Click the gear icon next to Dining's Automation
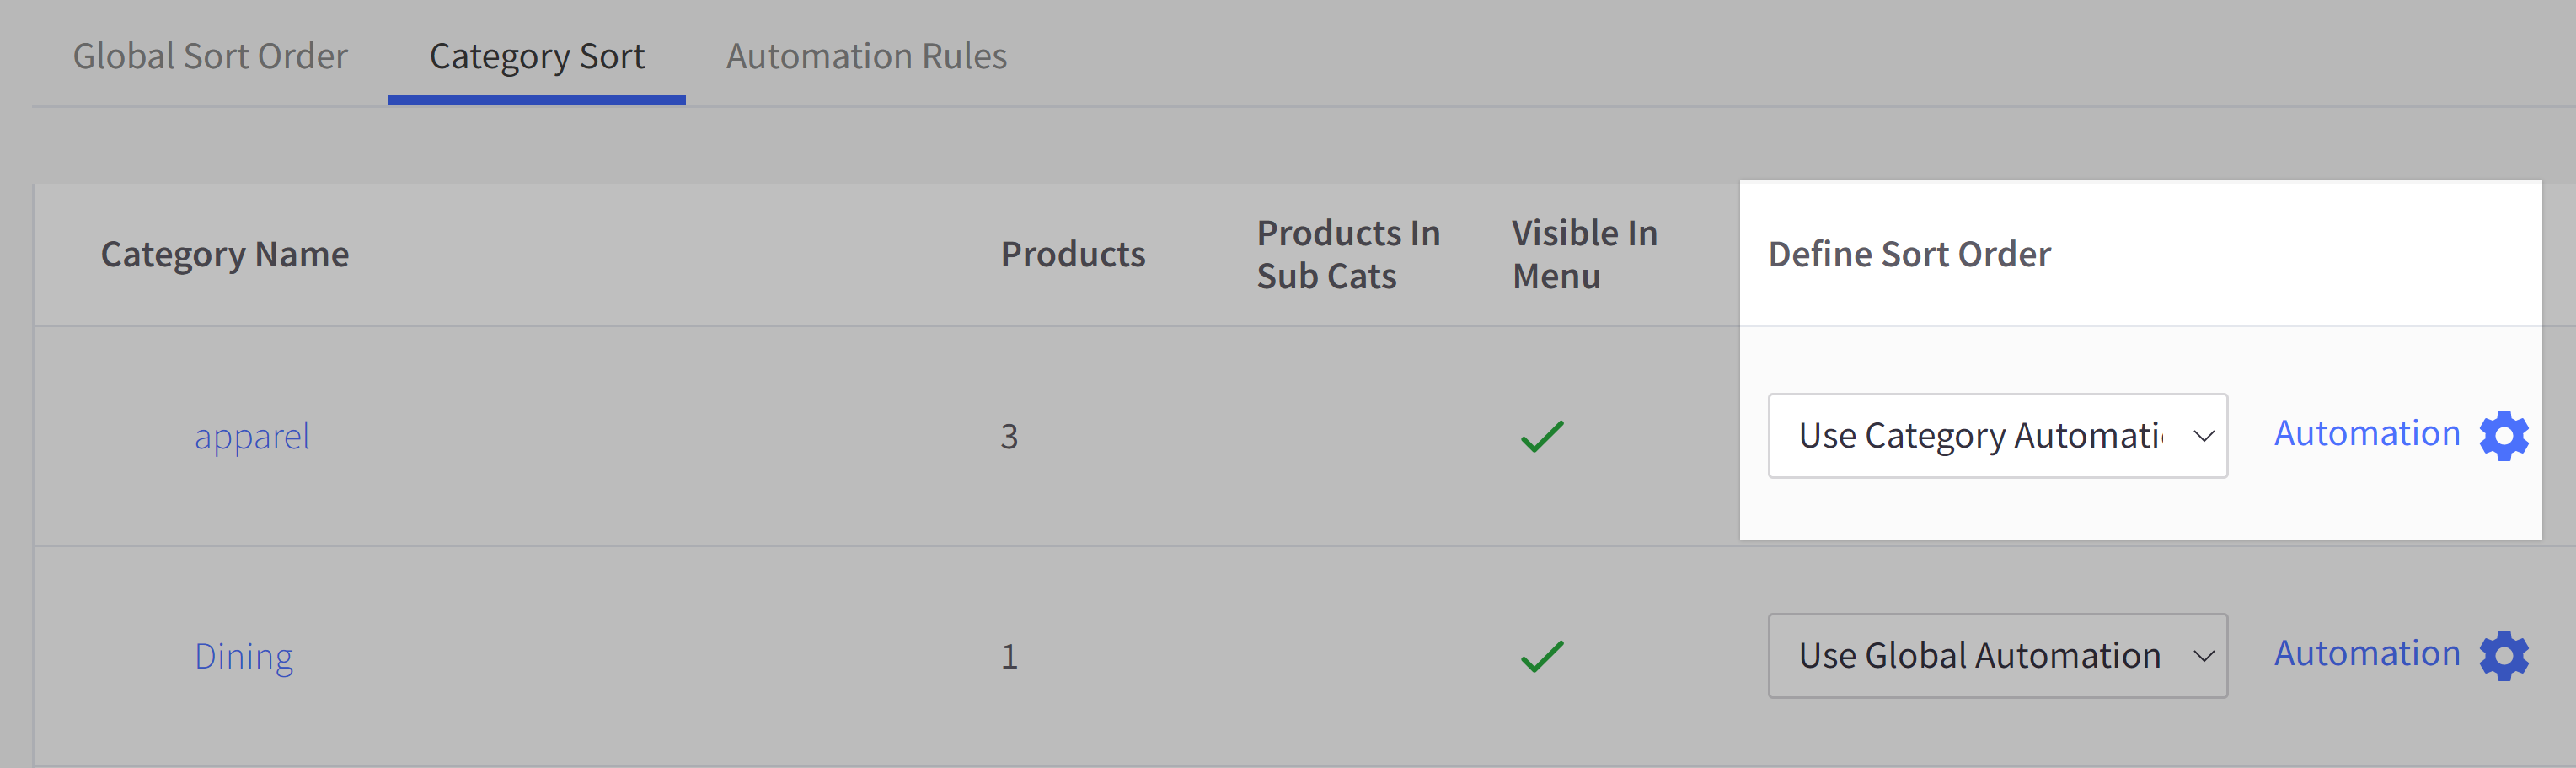 pyautogui.click(x=2504, y=655)
